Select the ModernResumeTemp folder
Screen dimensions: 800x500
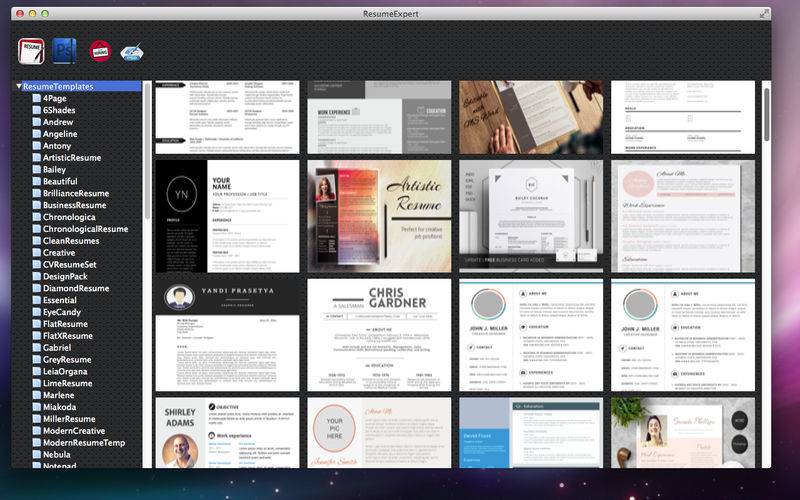pyautogui.click(x=79, y=443)
